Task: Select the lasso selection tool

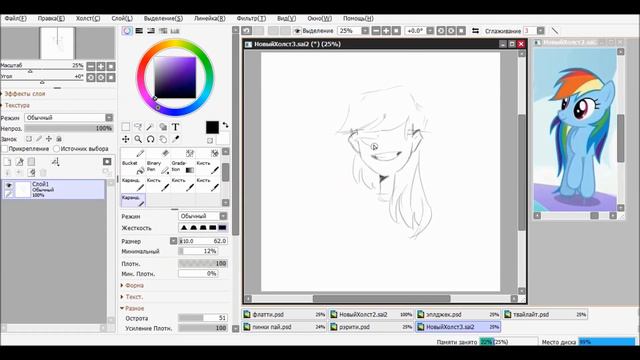Action: pos(138,127)
